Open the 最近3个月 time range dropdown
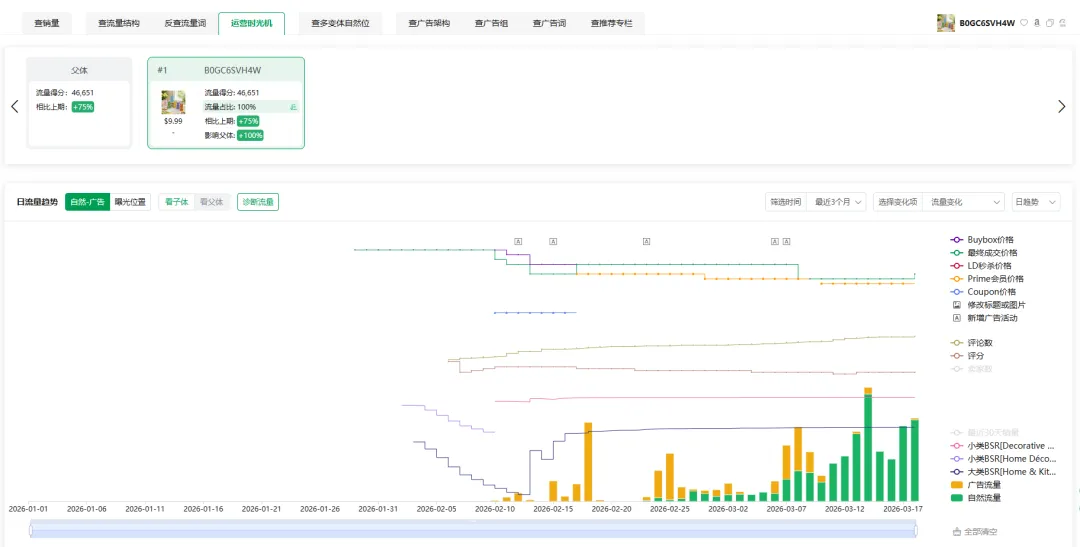1080x547 pixels. (836, 202)
